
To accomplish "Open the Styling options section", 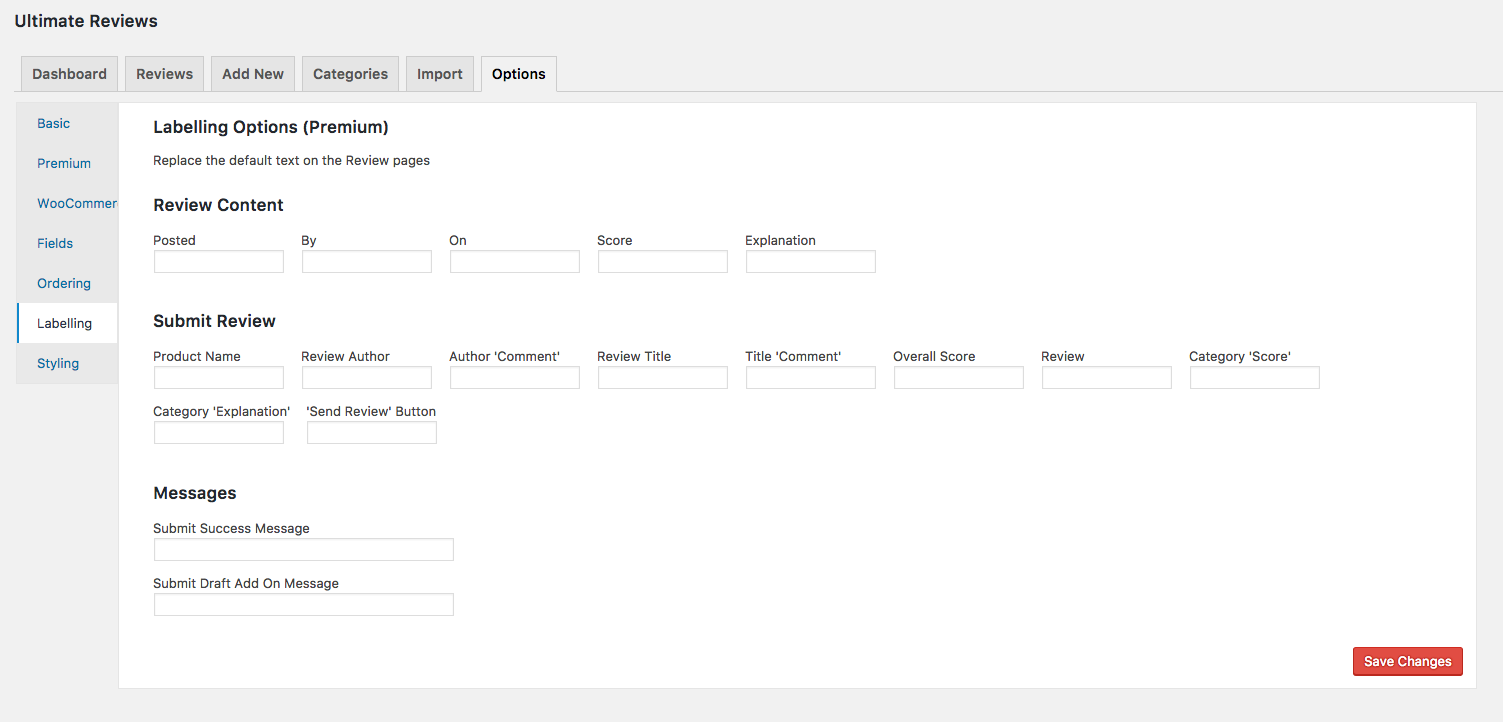I will click(58, 364).
